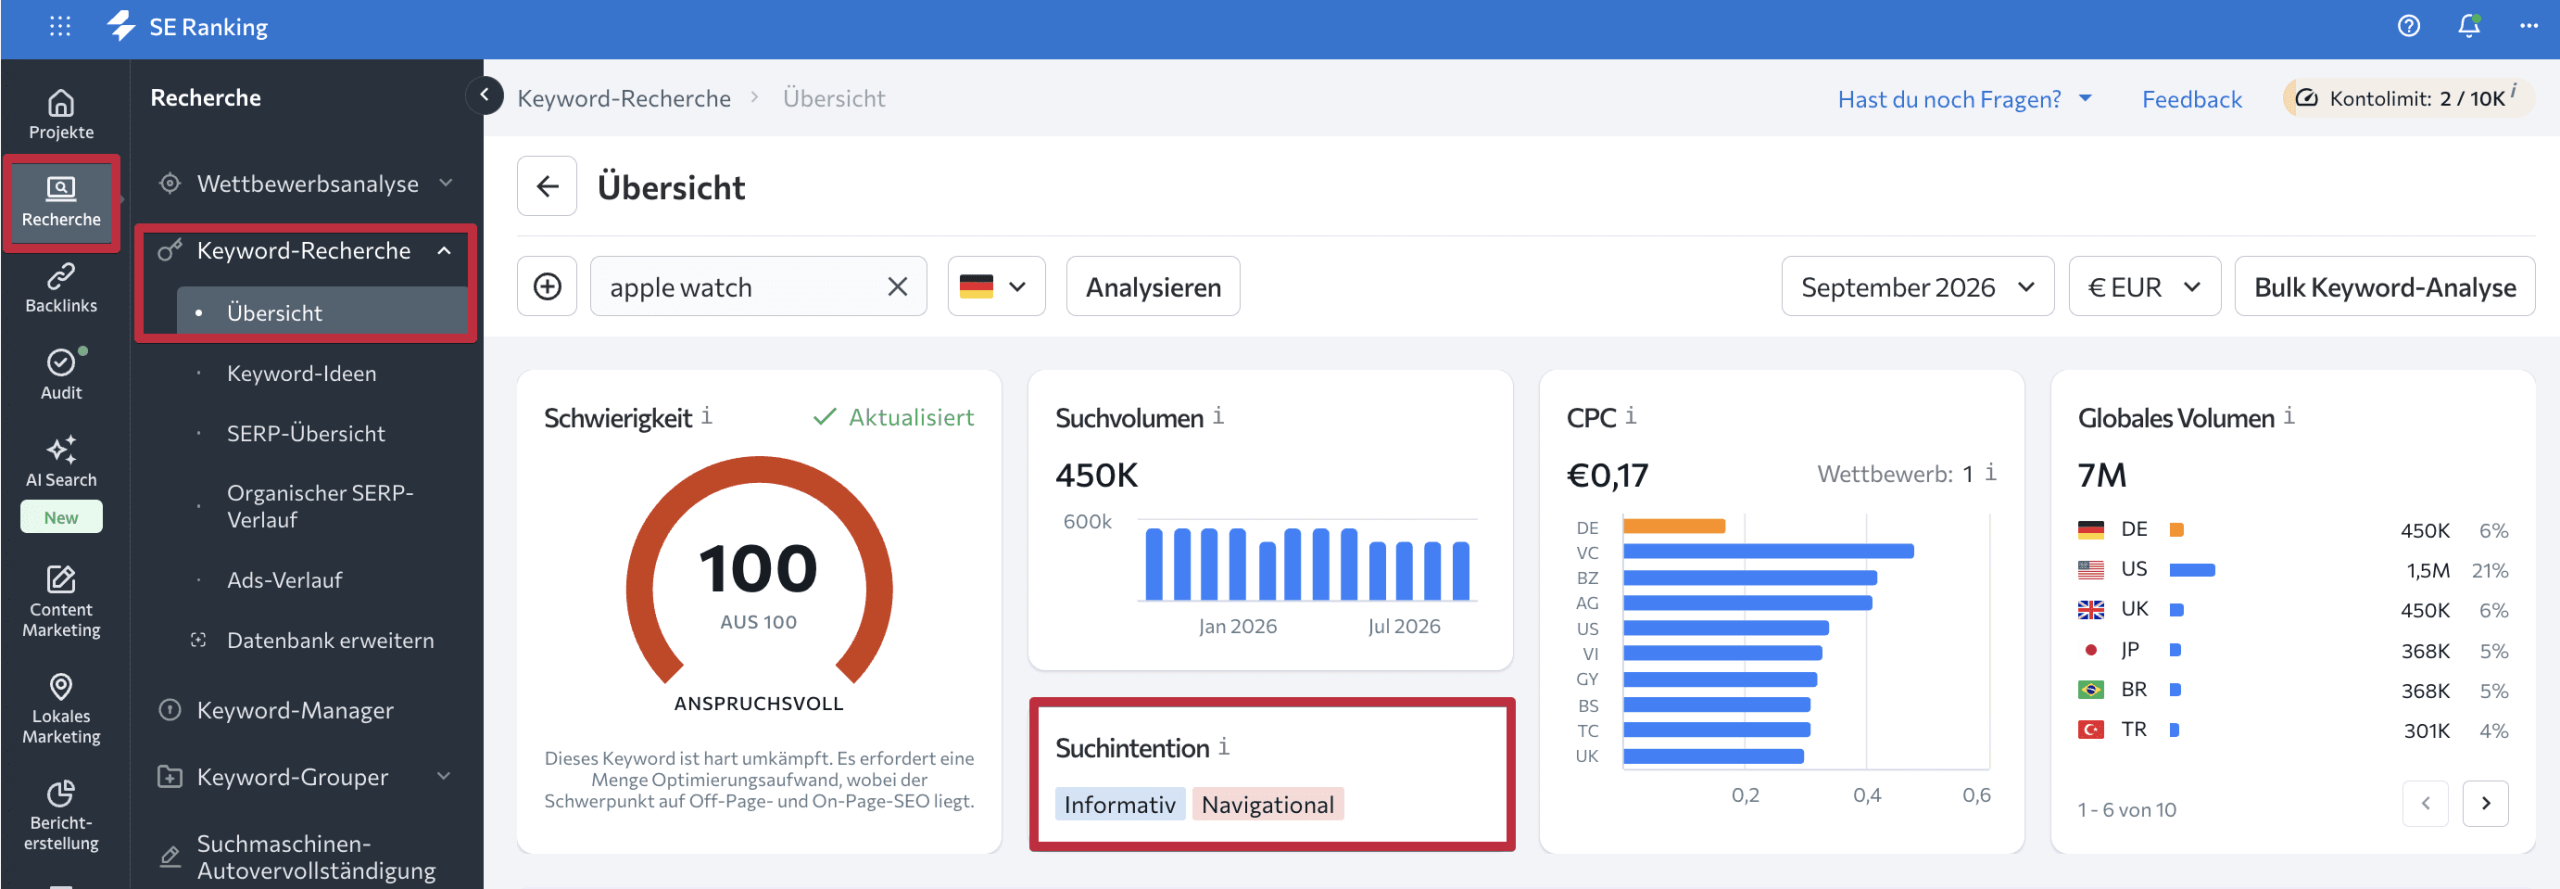Show info icon next to Suchintention

(x=1223, y=746)
